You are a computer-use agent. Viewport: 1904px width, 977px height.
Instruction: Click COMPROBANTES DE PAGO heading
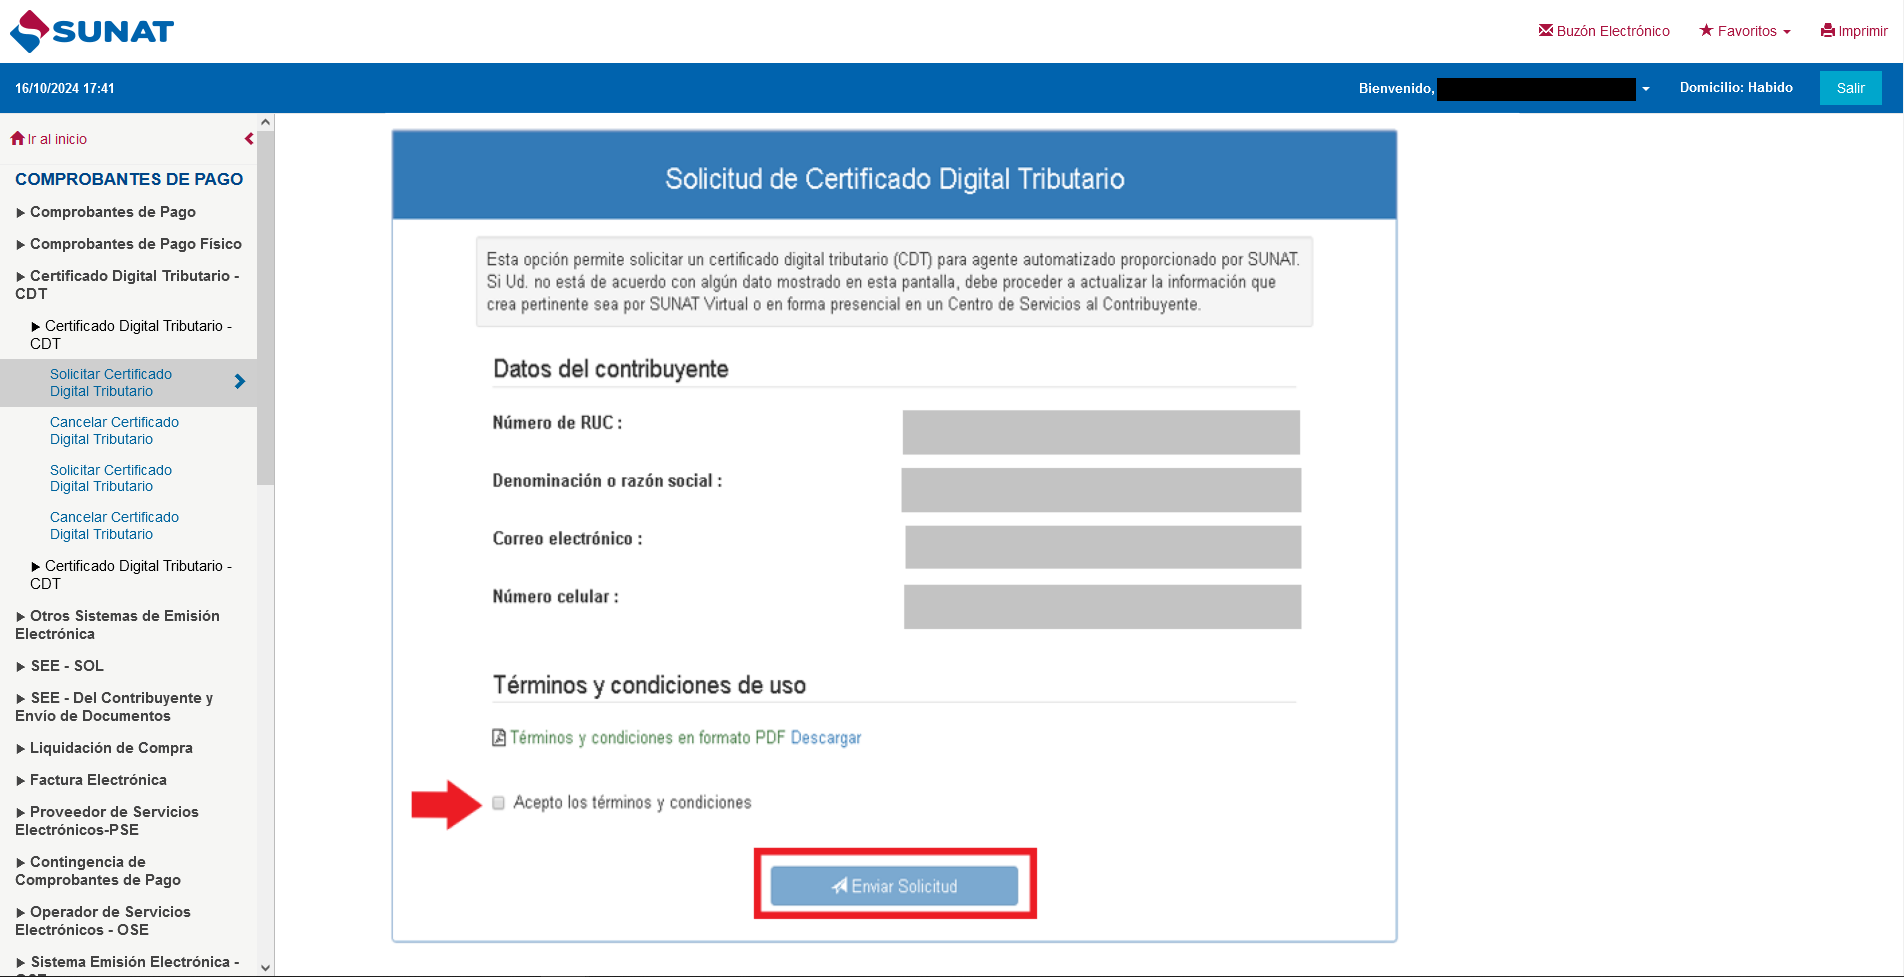pos(129,179)
